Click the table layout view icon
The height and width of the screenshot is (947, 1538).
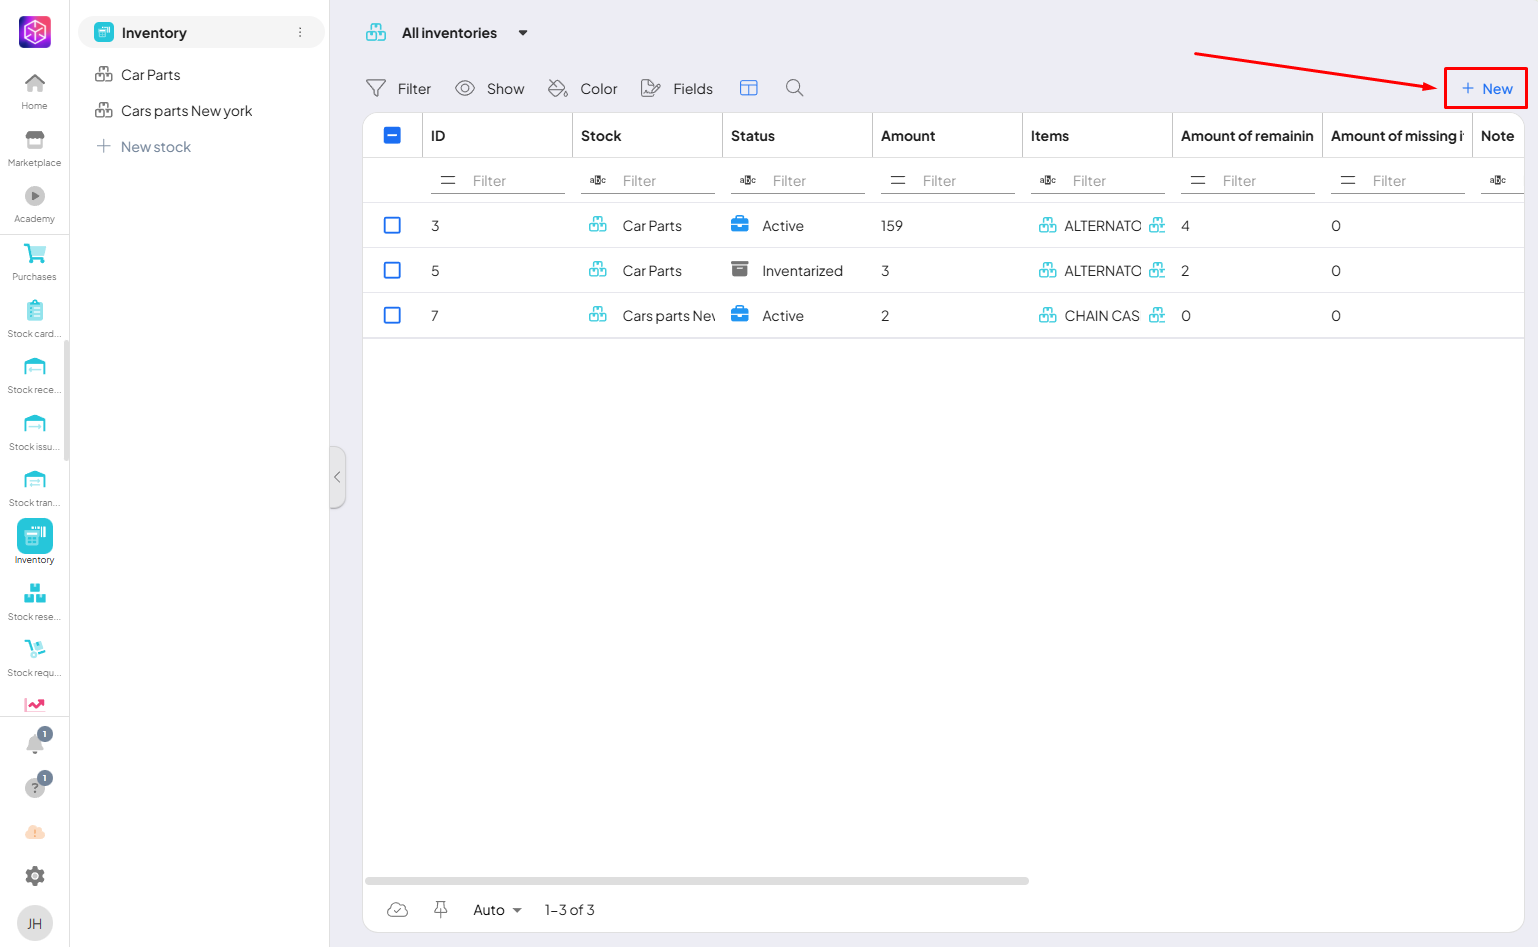748,88
